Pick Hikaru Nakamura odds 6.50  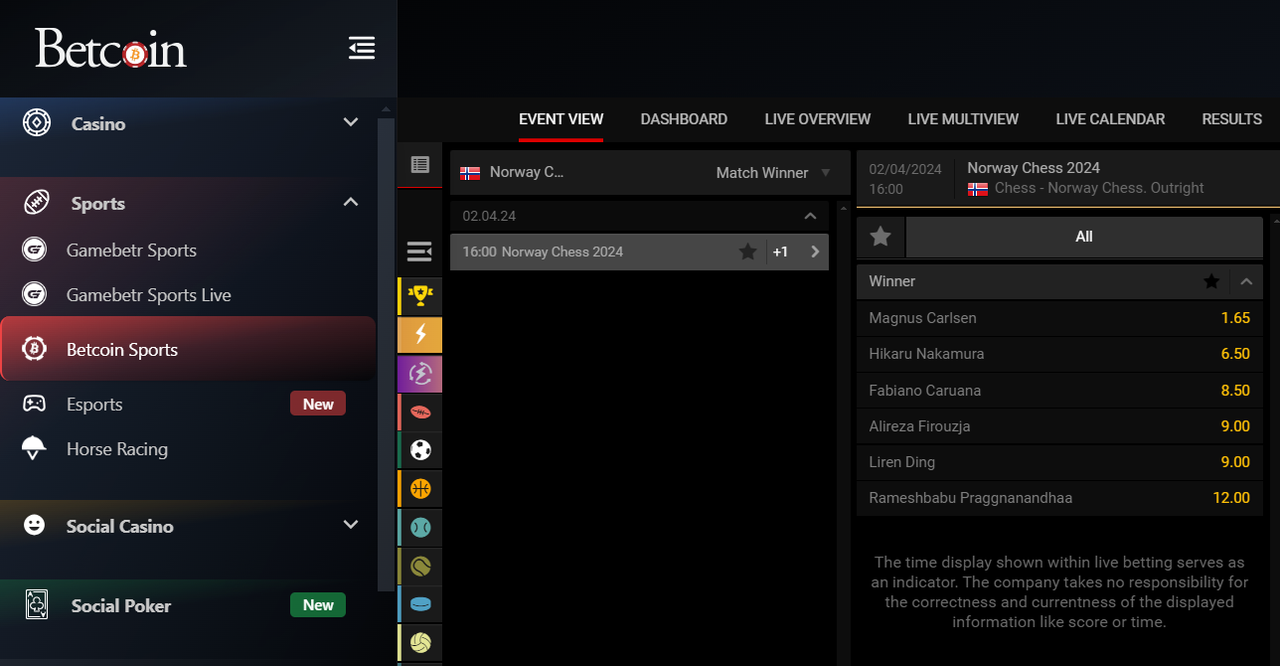(x=1059, y=354)
